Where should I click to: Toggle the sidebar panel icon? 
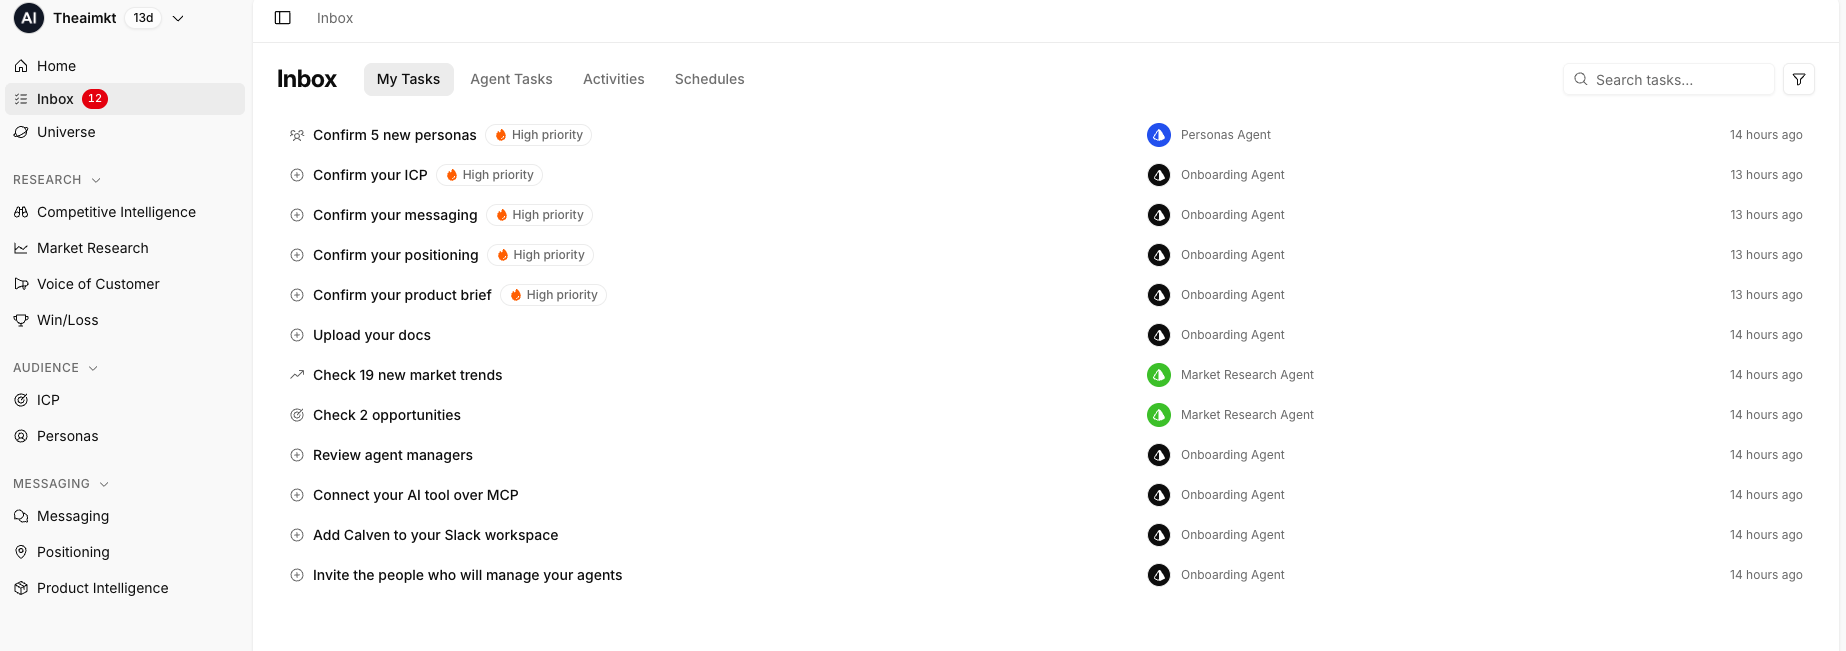click(283, 18)
